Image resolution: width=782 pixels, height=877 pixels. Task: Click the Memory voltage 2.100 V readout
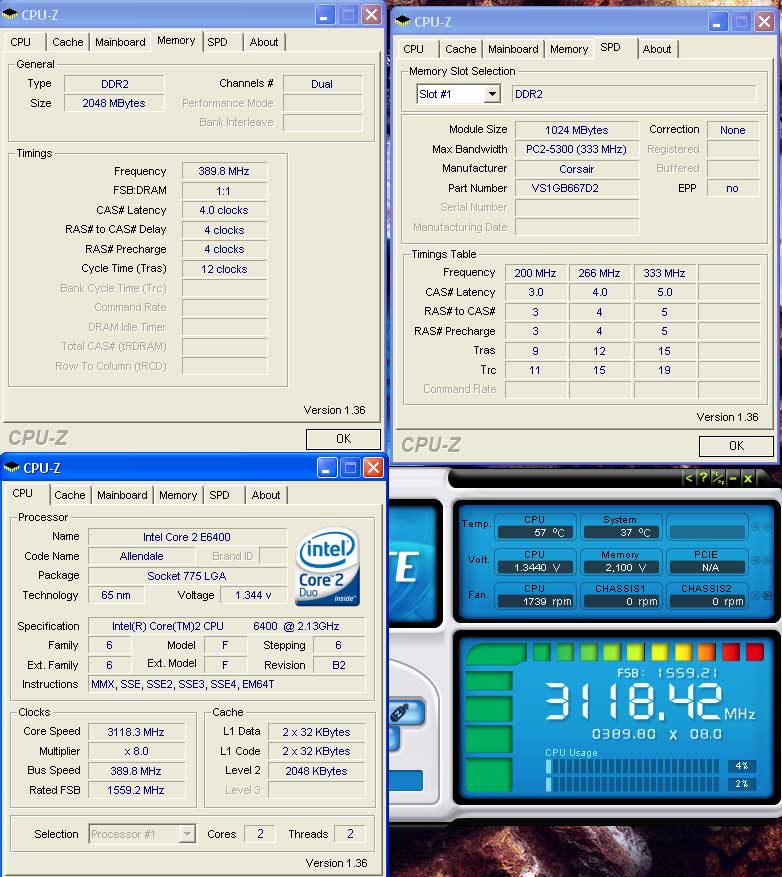click(x=621, y=568)
